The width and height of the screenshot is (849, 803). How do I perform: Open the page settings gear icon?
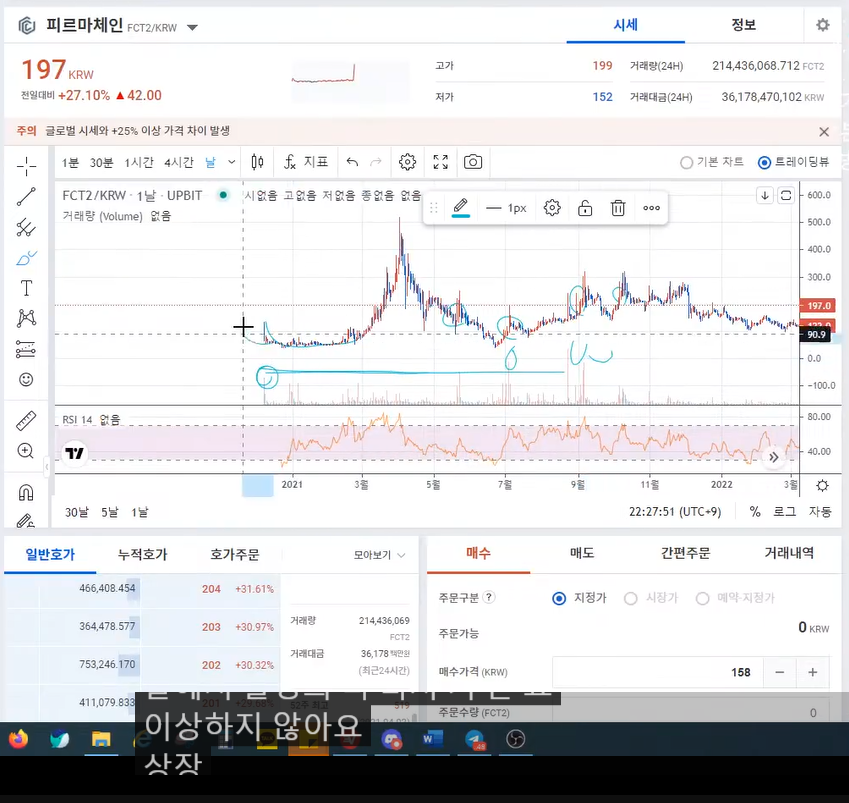[x=822, y=25]
